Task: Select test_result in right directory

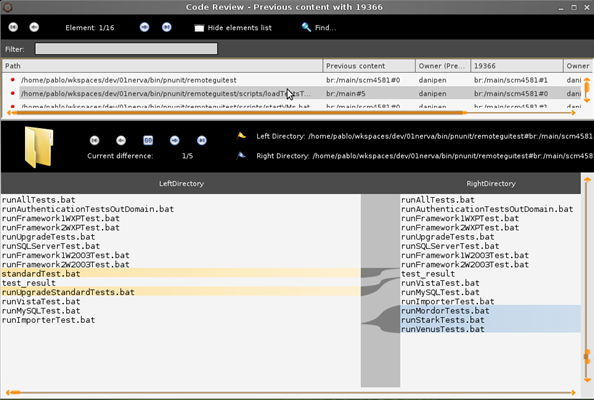Action: click(428, 273)
